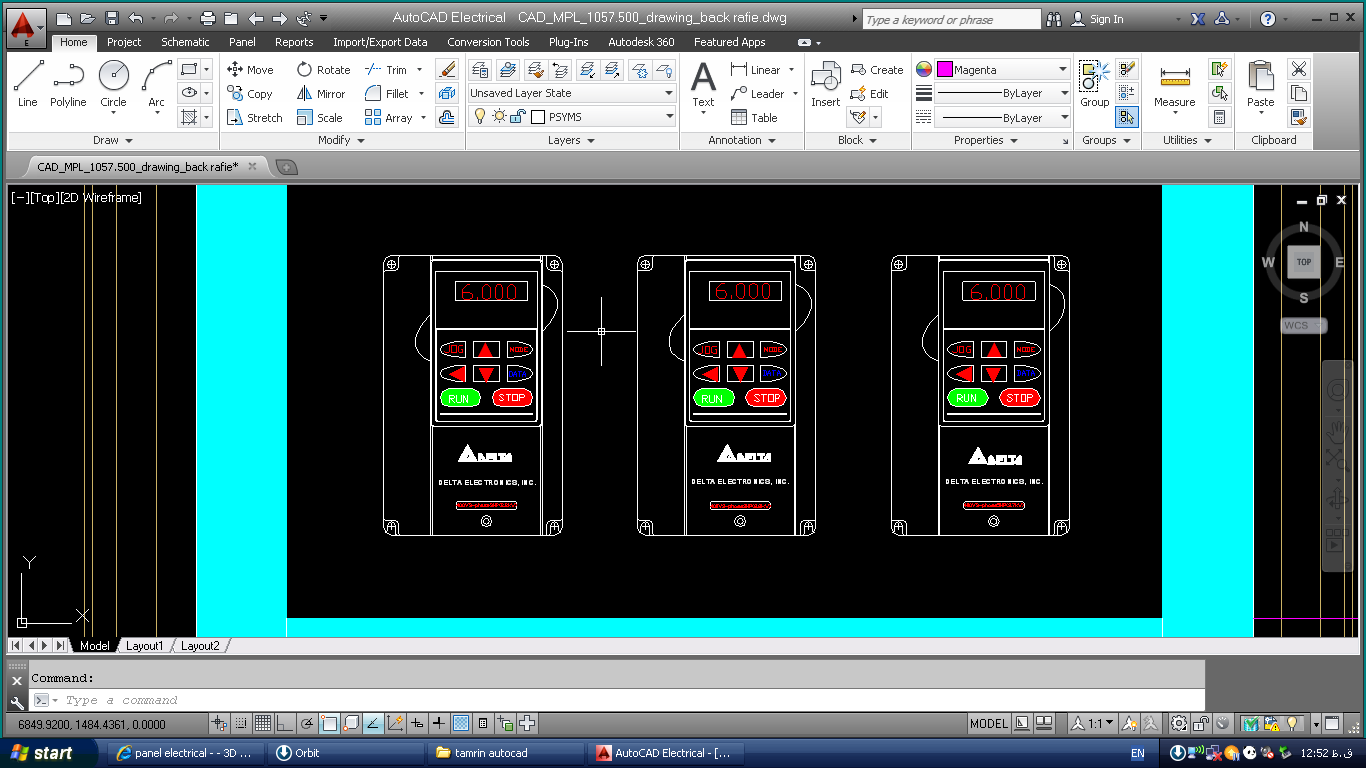Click the Rotate tool
The width and height of the screenshot is (1366, 768).
323,70
